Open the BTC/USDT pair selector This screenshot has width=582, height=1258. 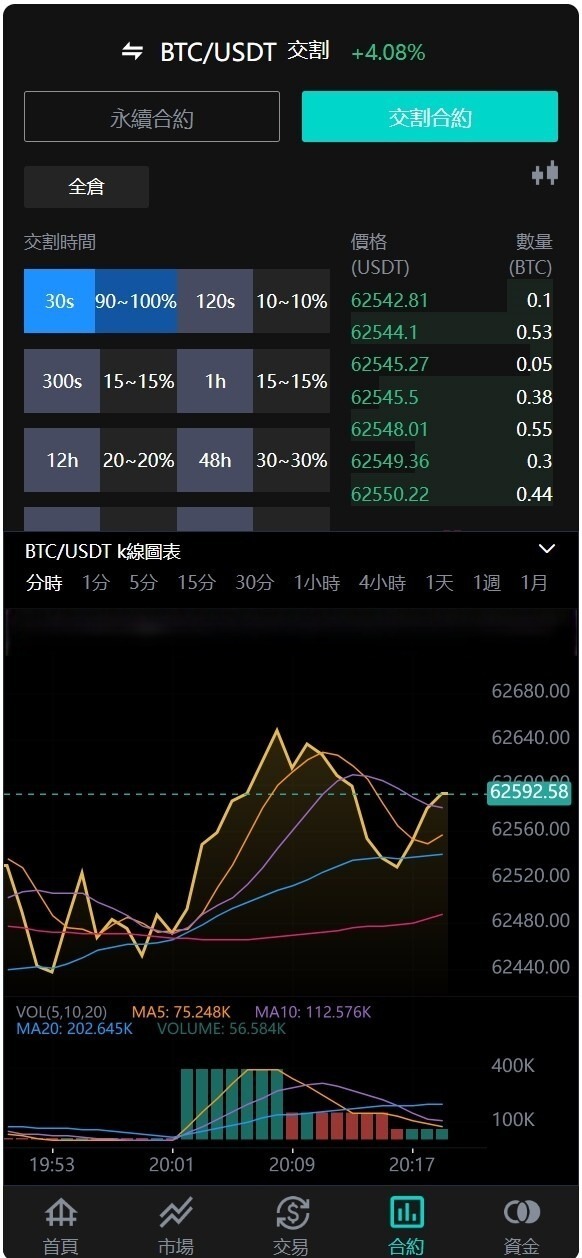[218, 52]
